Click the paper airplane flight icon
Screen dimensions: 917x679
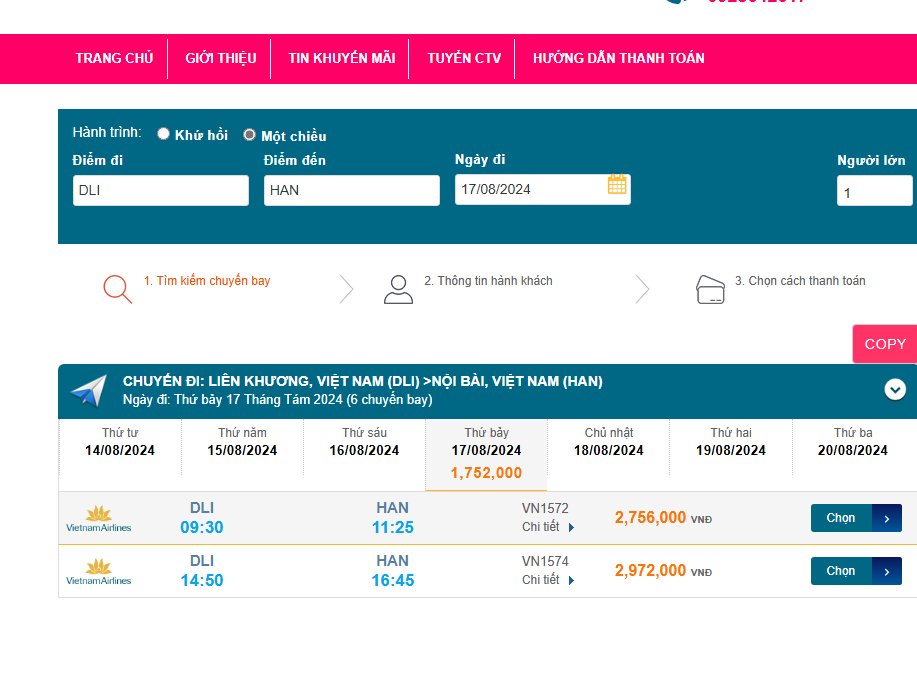88,391
